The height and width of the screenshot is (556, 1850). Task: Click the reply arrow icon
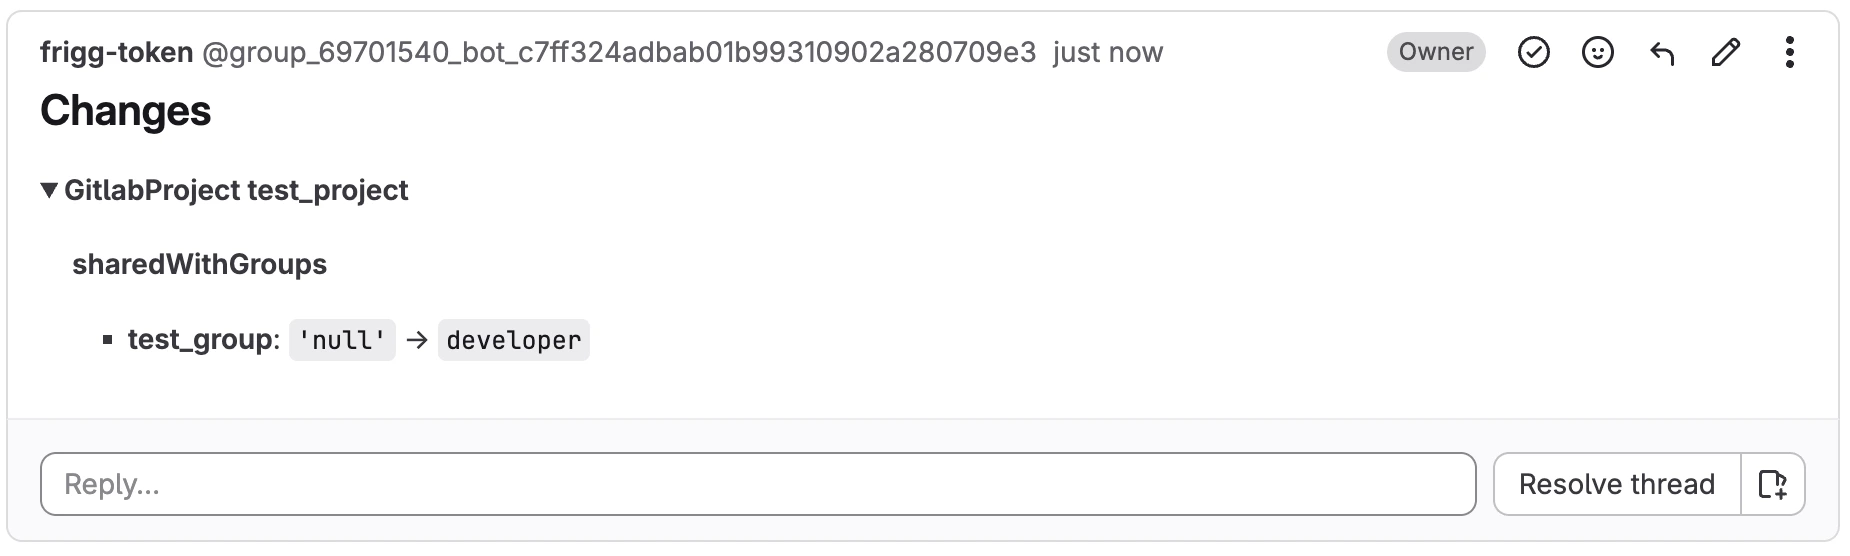(1662, 52)
